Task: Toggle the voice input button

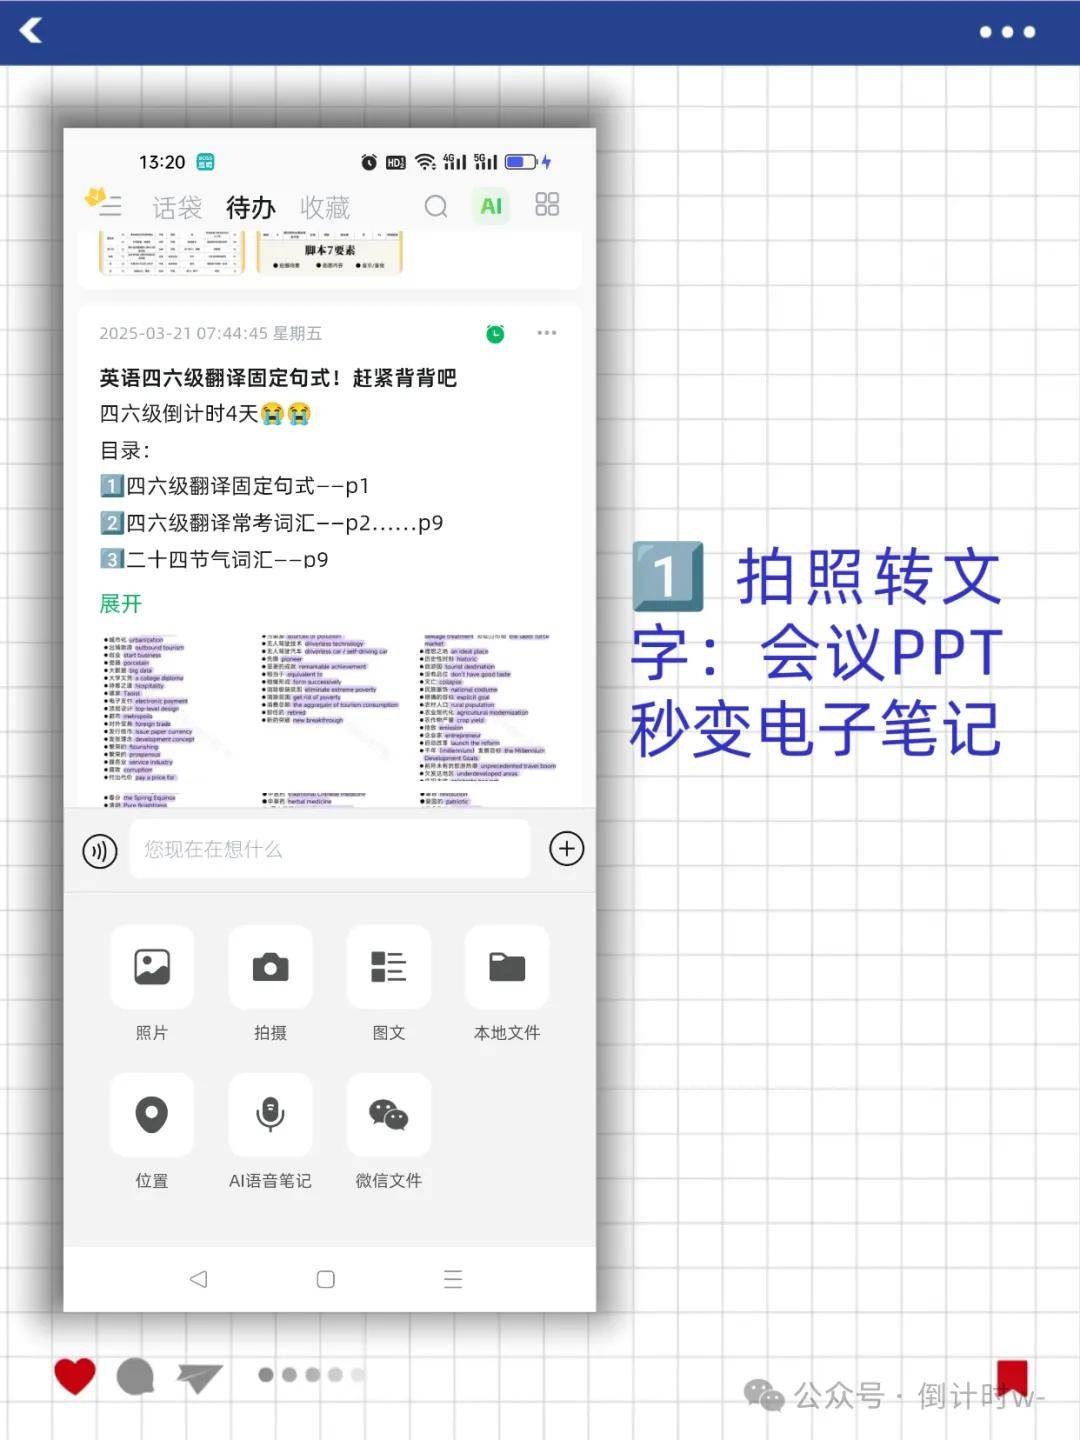Action: 100,851
